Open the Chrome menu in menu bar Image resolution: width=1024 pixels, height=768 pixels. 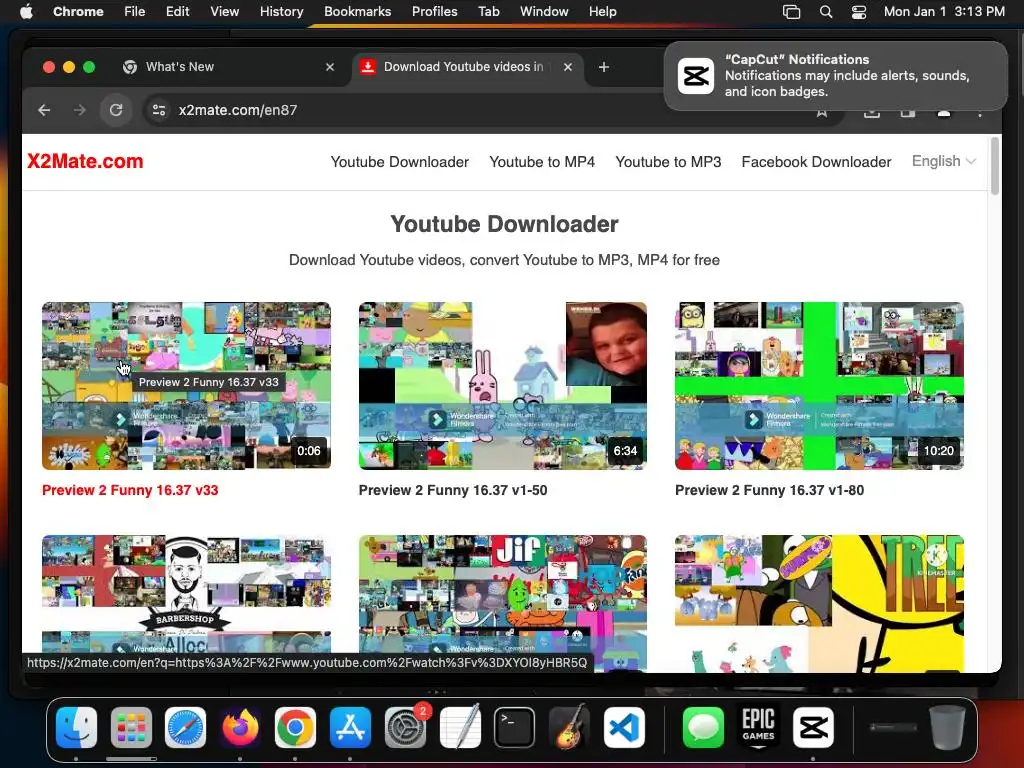coord(78,11)
